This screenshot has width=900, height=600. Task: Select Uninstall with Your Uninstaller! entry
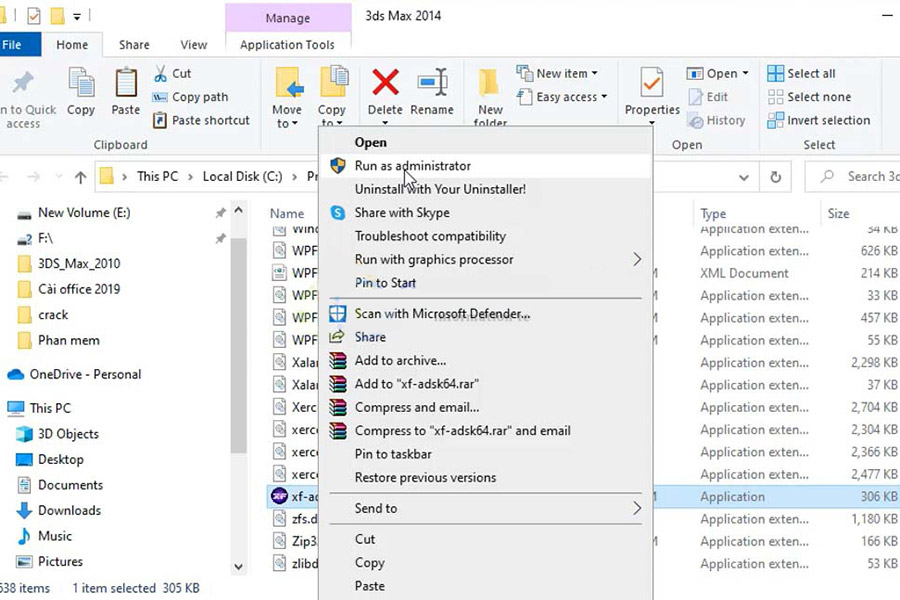click(x=486, y=189)
